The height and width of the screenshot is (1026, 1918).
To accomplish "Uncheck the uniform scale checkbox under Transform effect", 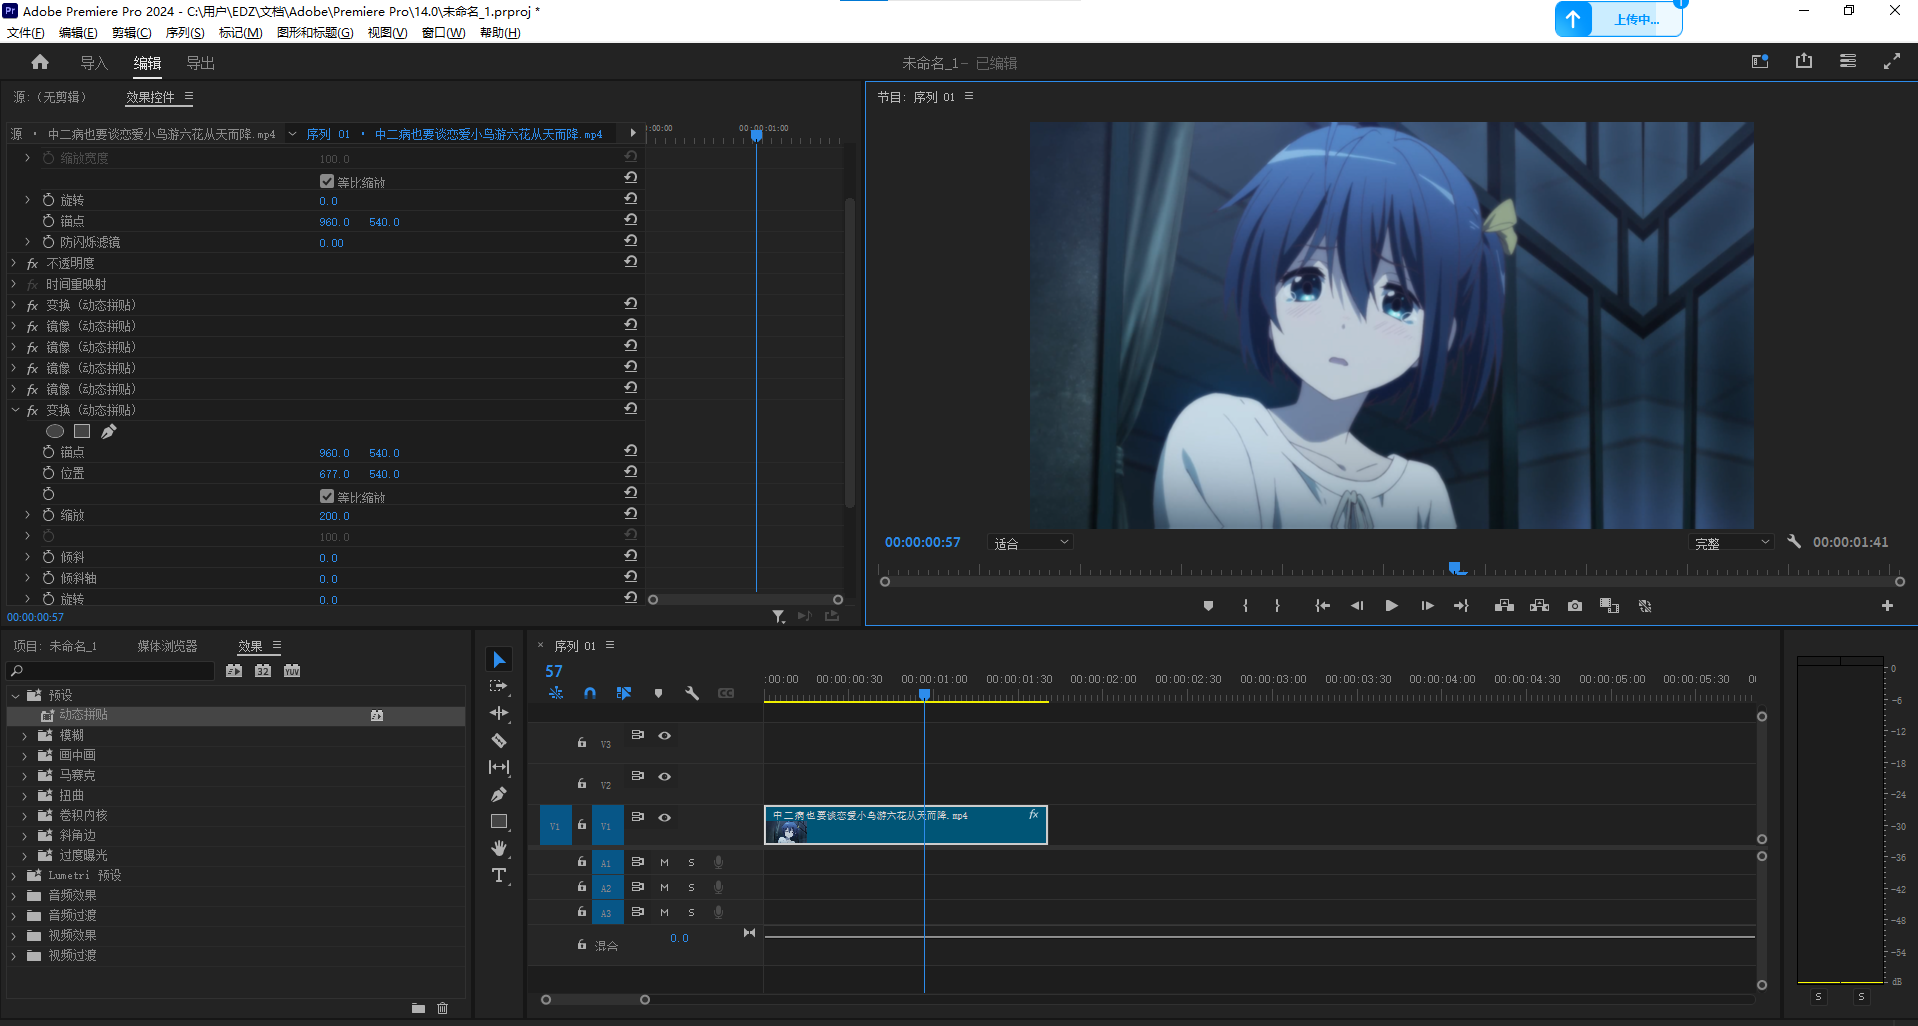I will (327, 497).
